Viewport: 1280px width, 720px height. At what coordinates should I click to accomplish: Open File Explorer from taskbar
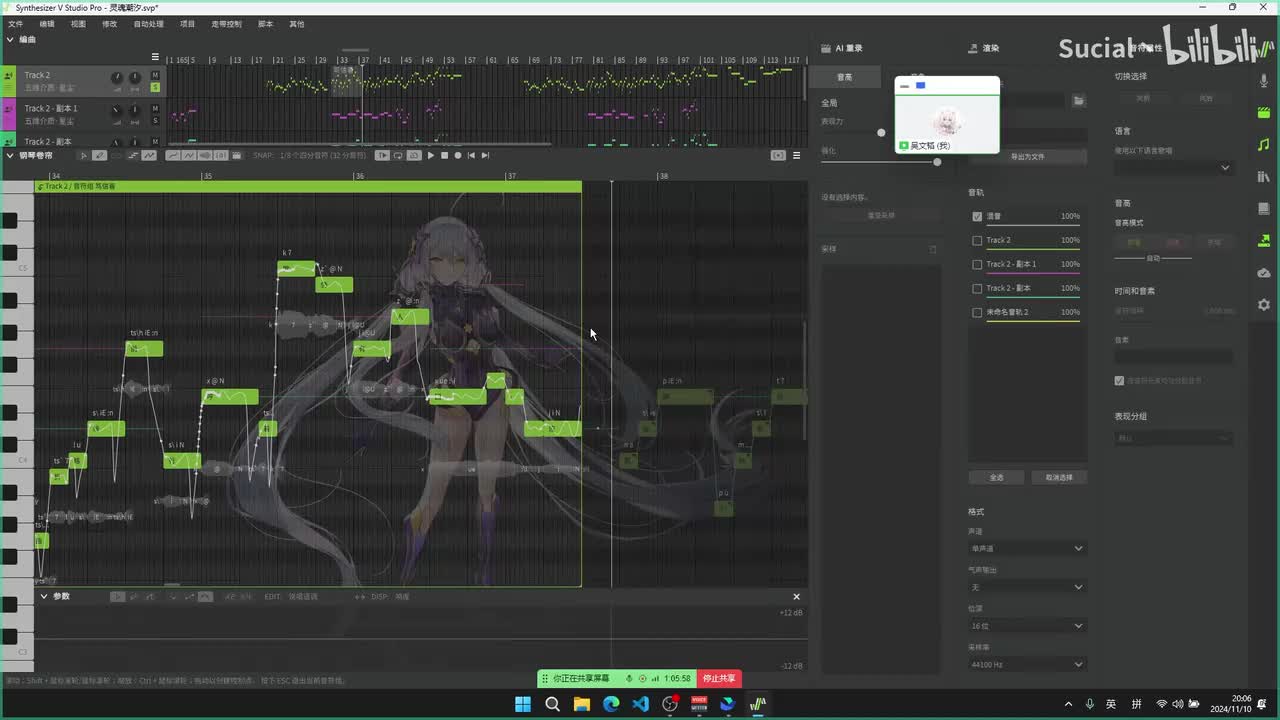coord(581,704)
